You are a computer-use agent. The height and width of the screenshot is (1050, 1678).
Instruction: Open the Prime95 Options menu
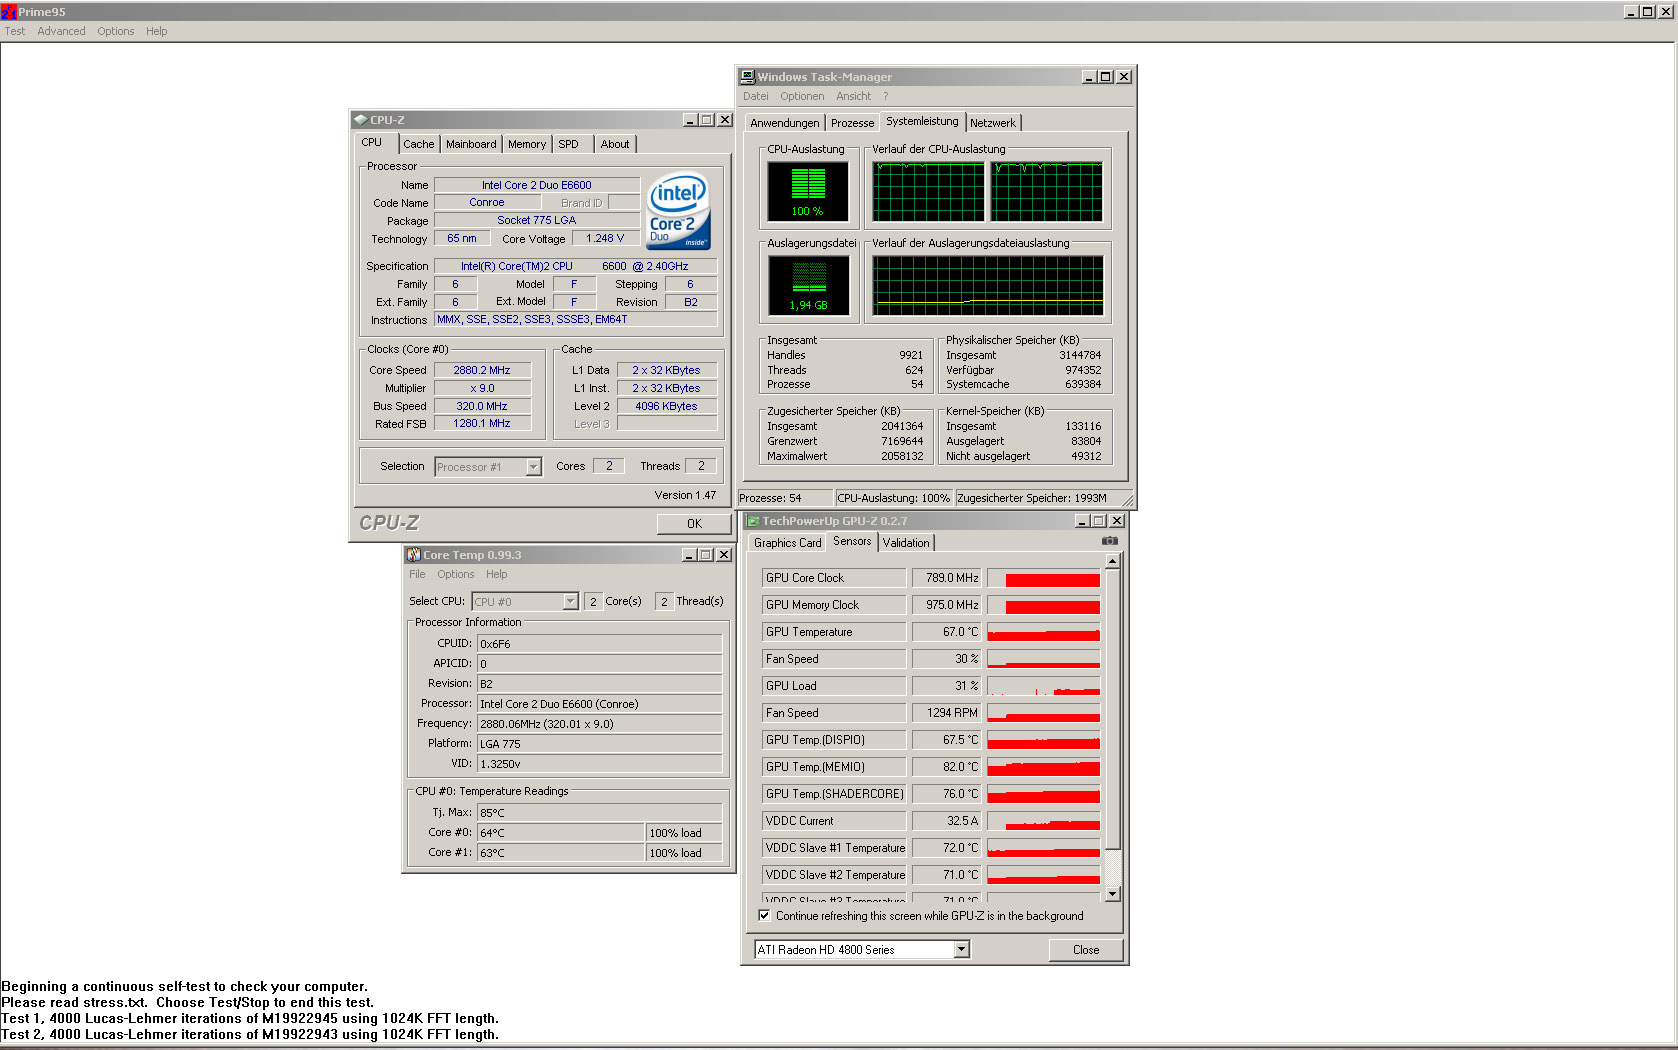116,31
